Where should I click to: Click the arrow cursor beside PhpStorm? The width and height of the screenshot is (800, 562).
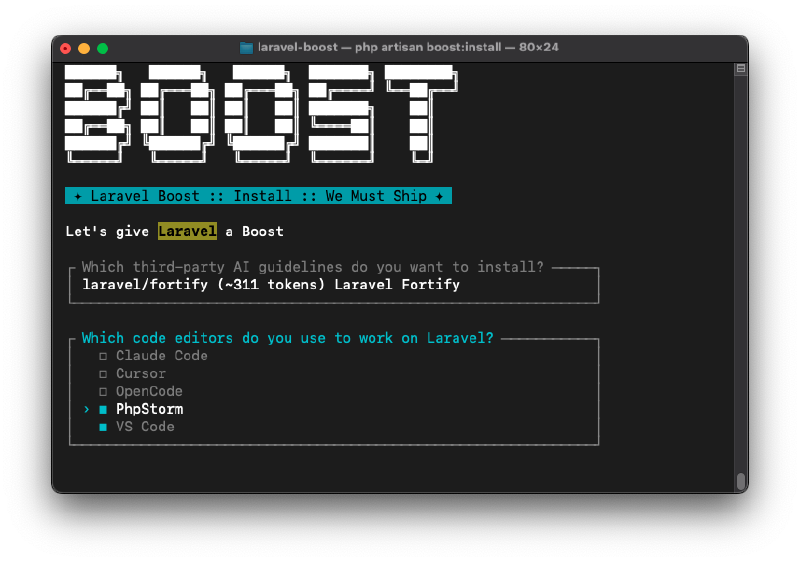click(87, 409)
